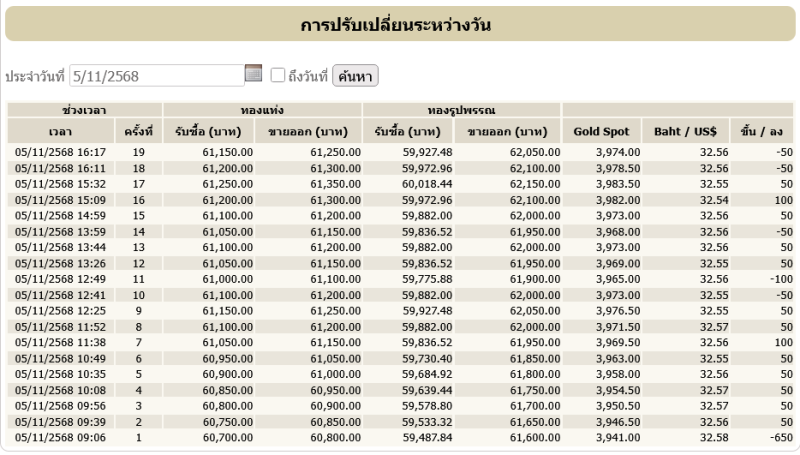Image resolution: width=800 pixels, height=455 pixels.
Task: Click the ทองรูปพรรณ group header
Action: pyautogui.click(x=462, y=109)
